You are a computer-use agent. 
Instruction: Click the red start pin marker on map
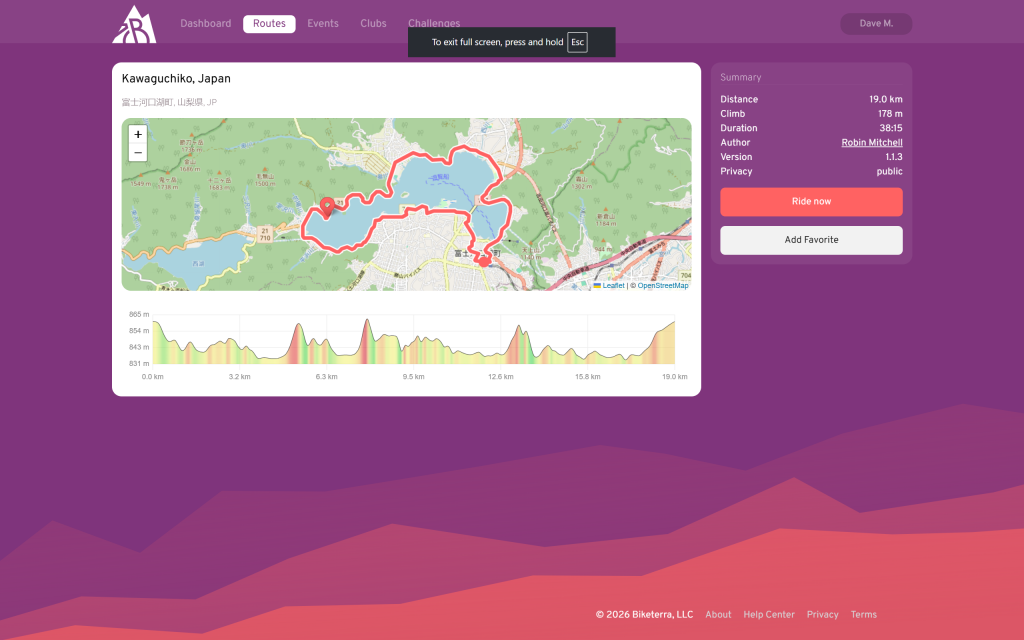point(326,206)
